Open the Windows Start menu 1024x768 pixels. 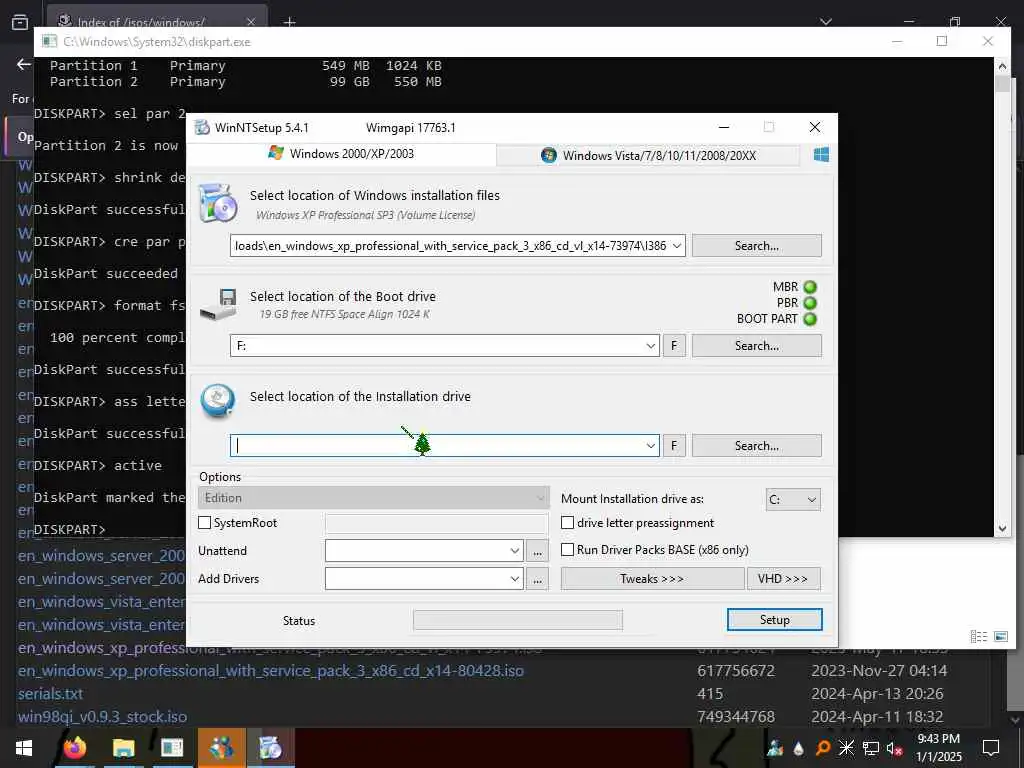(24, 748)
